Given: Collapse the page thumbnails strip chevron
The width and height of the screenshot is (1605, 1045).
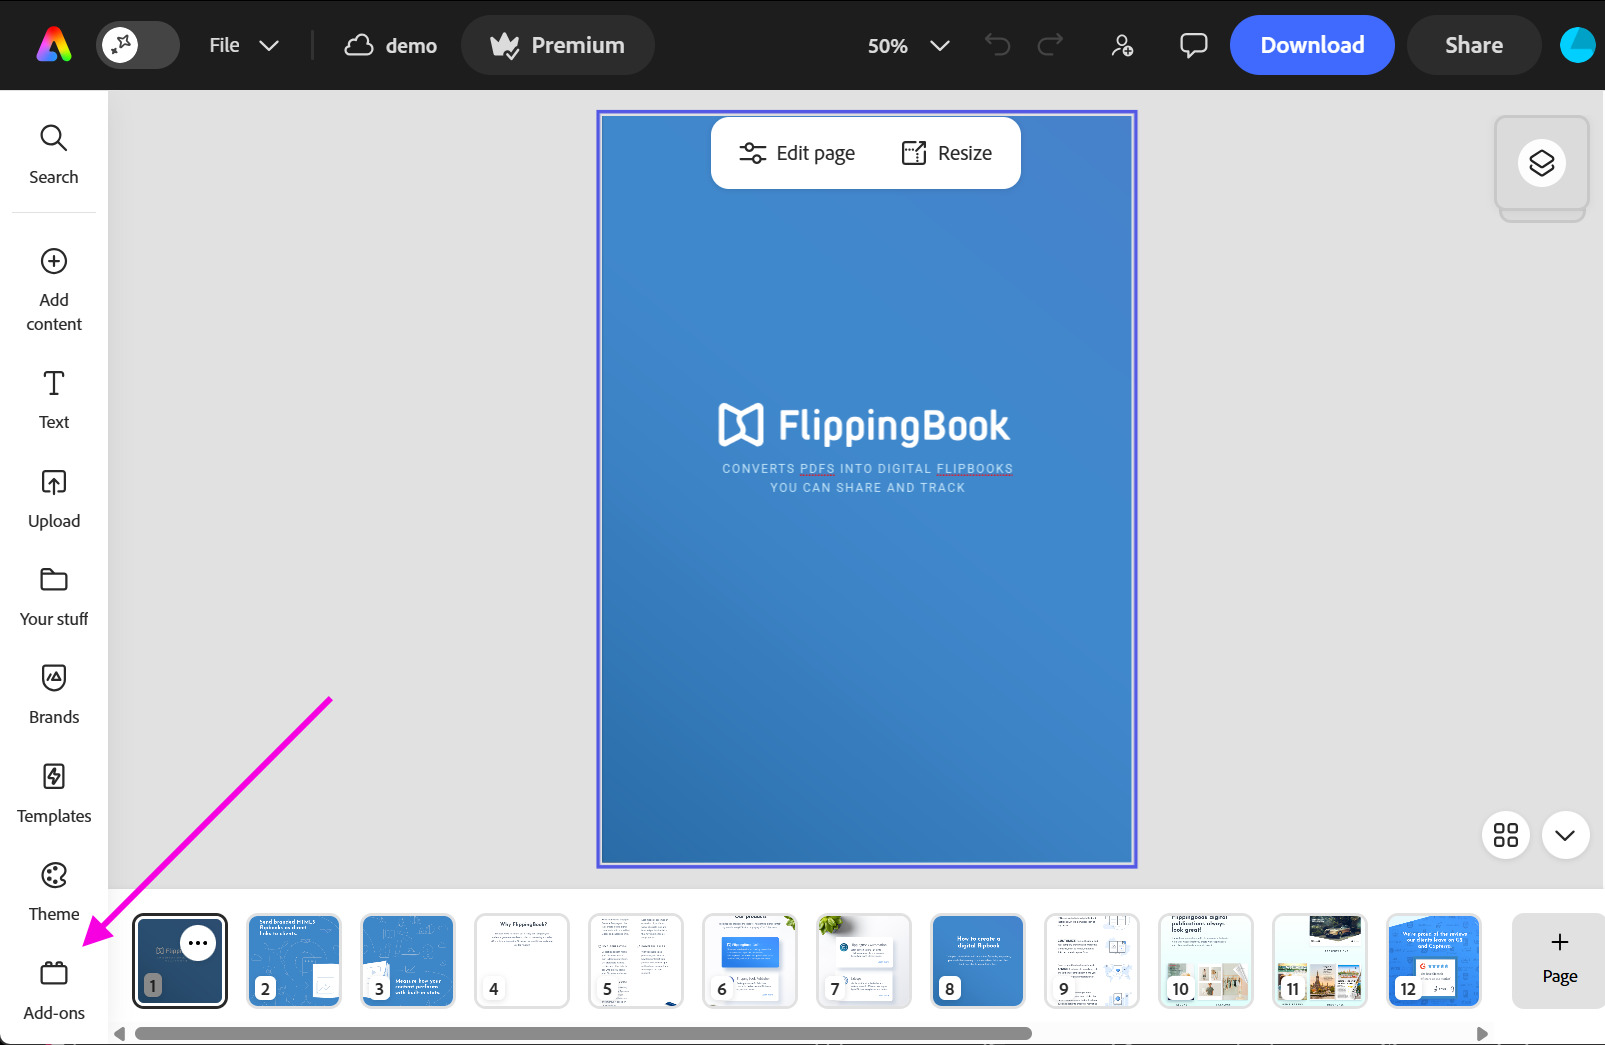Looking at the screenshot, I should tap(1565, 835).
